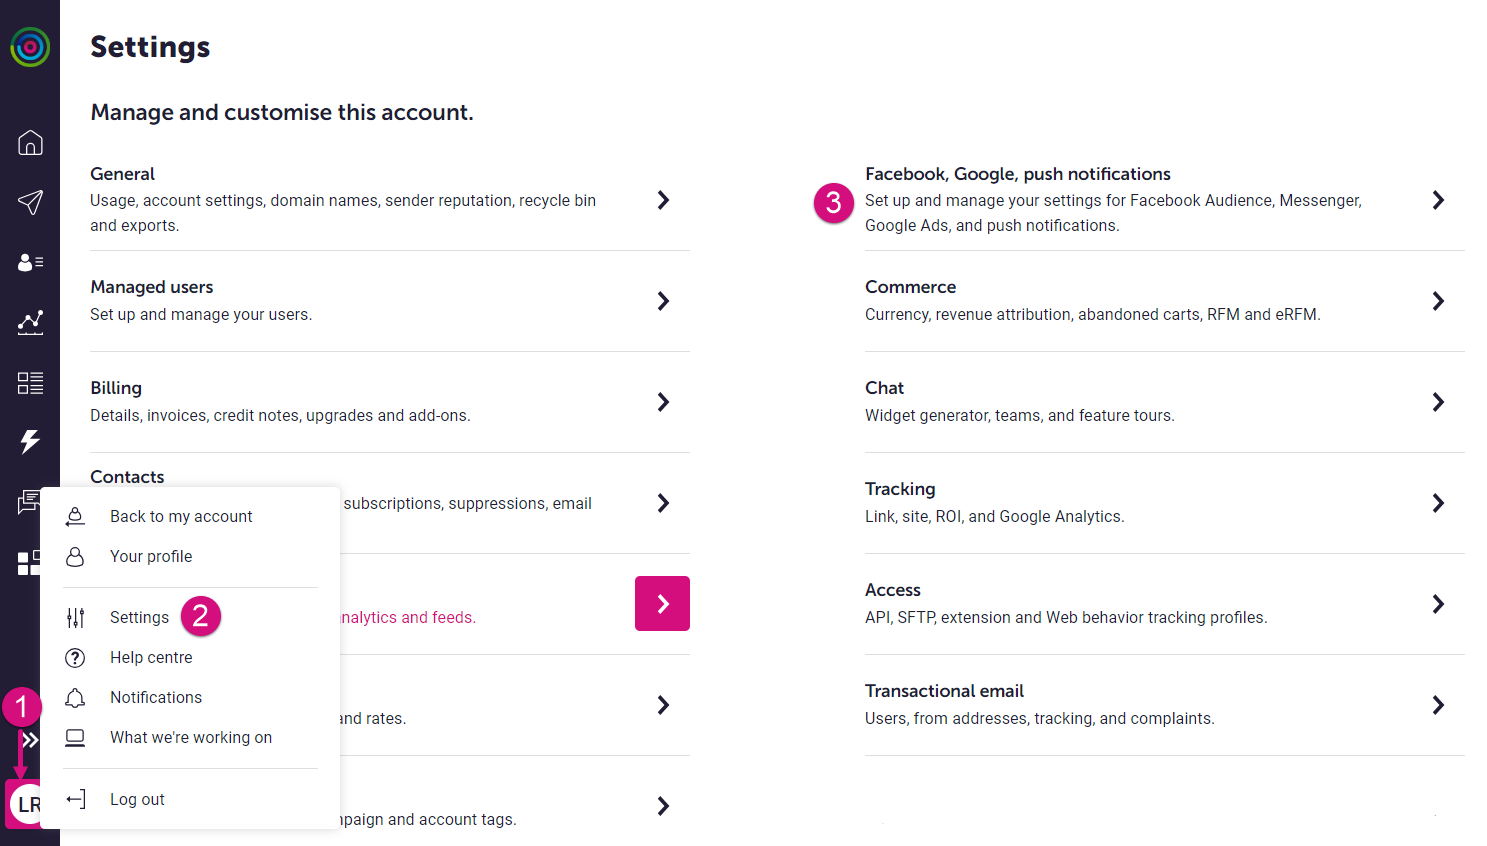Open the analytics chart icon

[x=30, y=322]
